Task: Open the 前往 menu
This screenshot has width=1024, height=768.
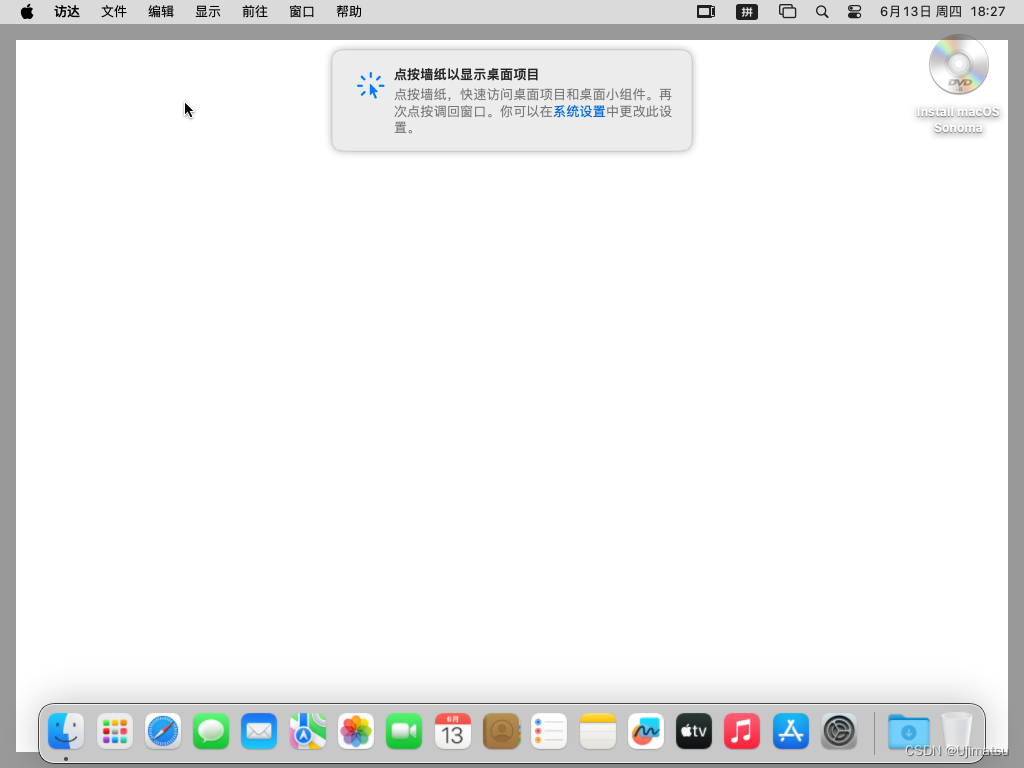Action: point(255,12)
